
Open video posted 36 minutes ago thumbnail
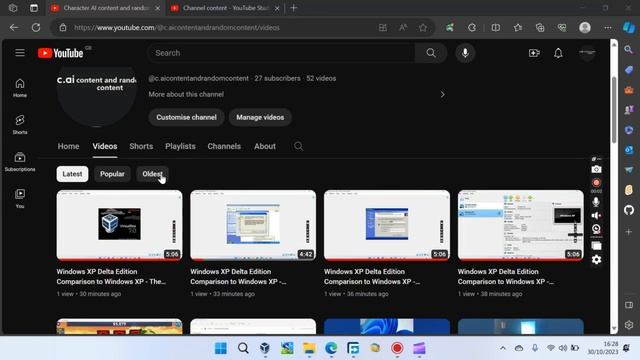click(x=387, y=225)
